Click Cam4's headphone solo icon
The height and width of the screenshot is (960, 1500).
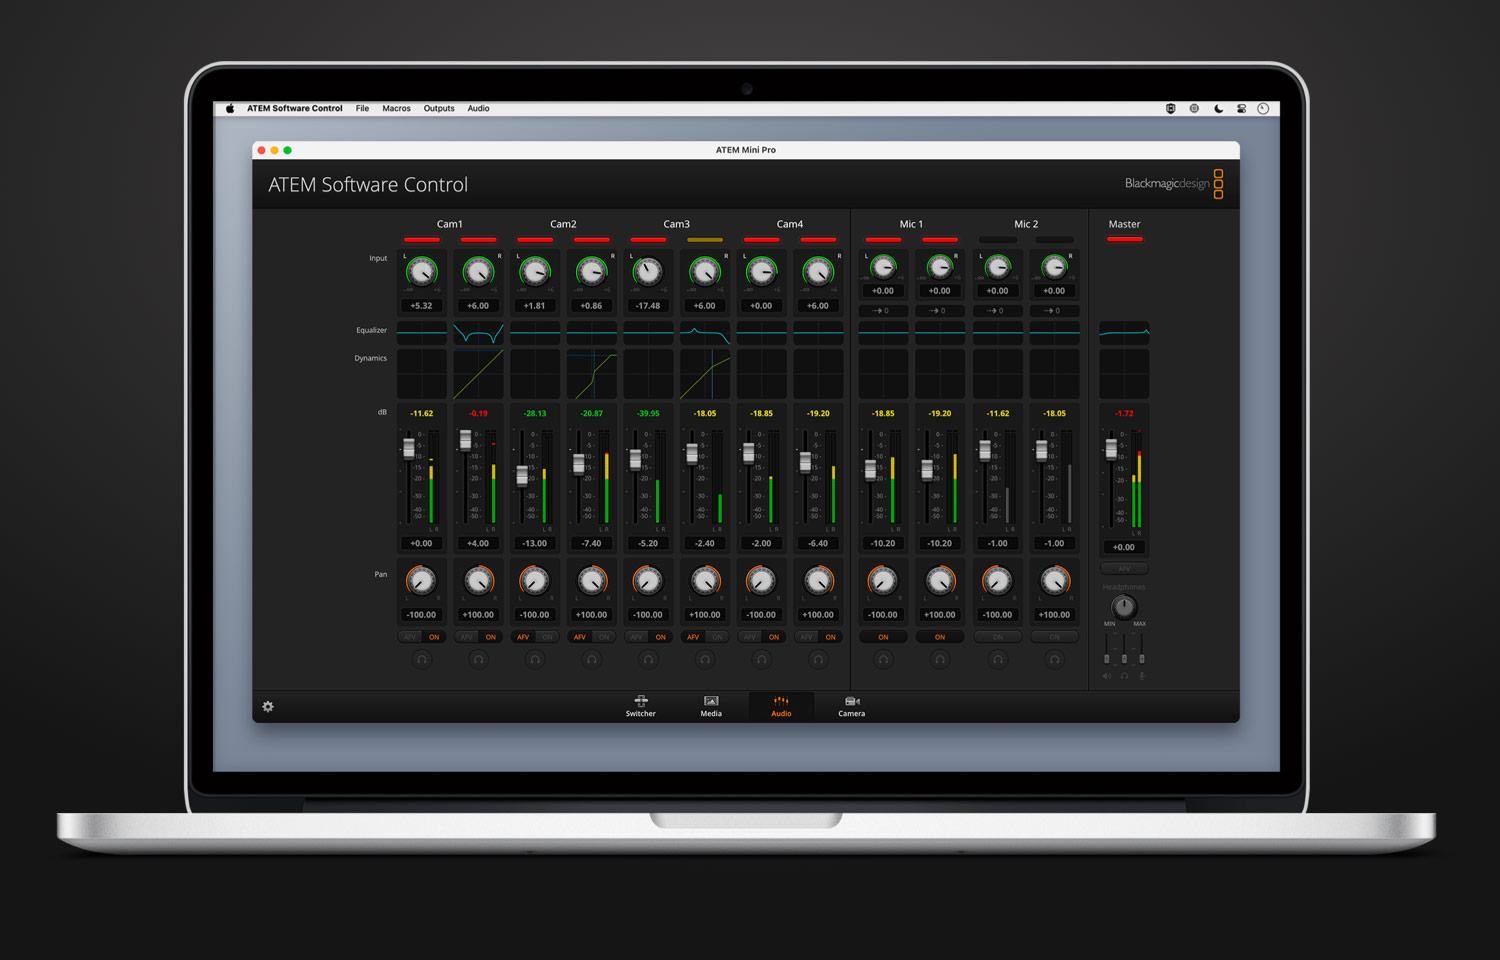coord(761,659)
